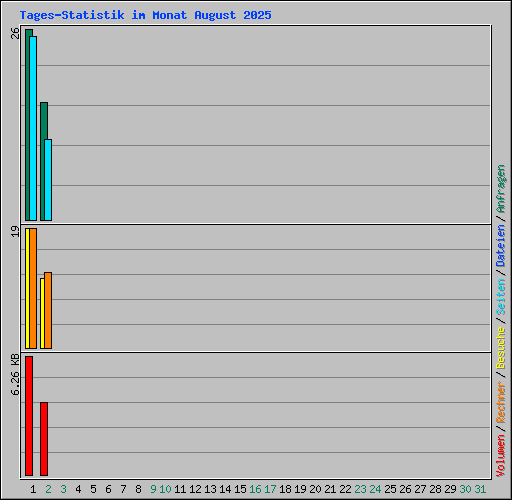Click day label 19 on the x-axis
This screenshot has height=500, width=512.
pyautogui.click(x=300, y=489)
